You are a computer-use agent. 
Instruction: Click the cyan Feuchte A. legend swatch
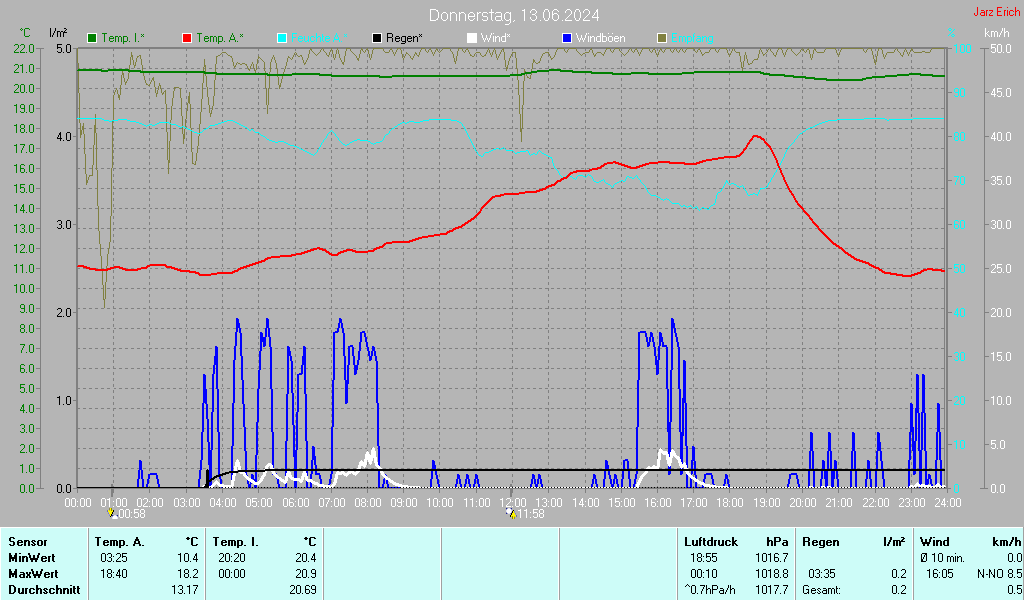click(x=281, y=39)
